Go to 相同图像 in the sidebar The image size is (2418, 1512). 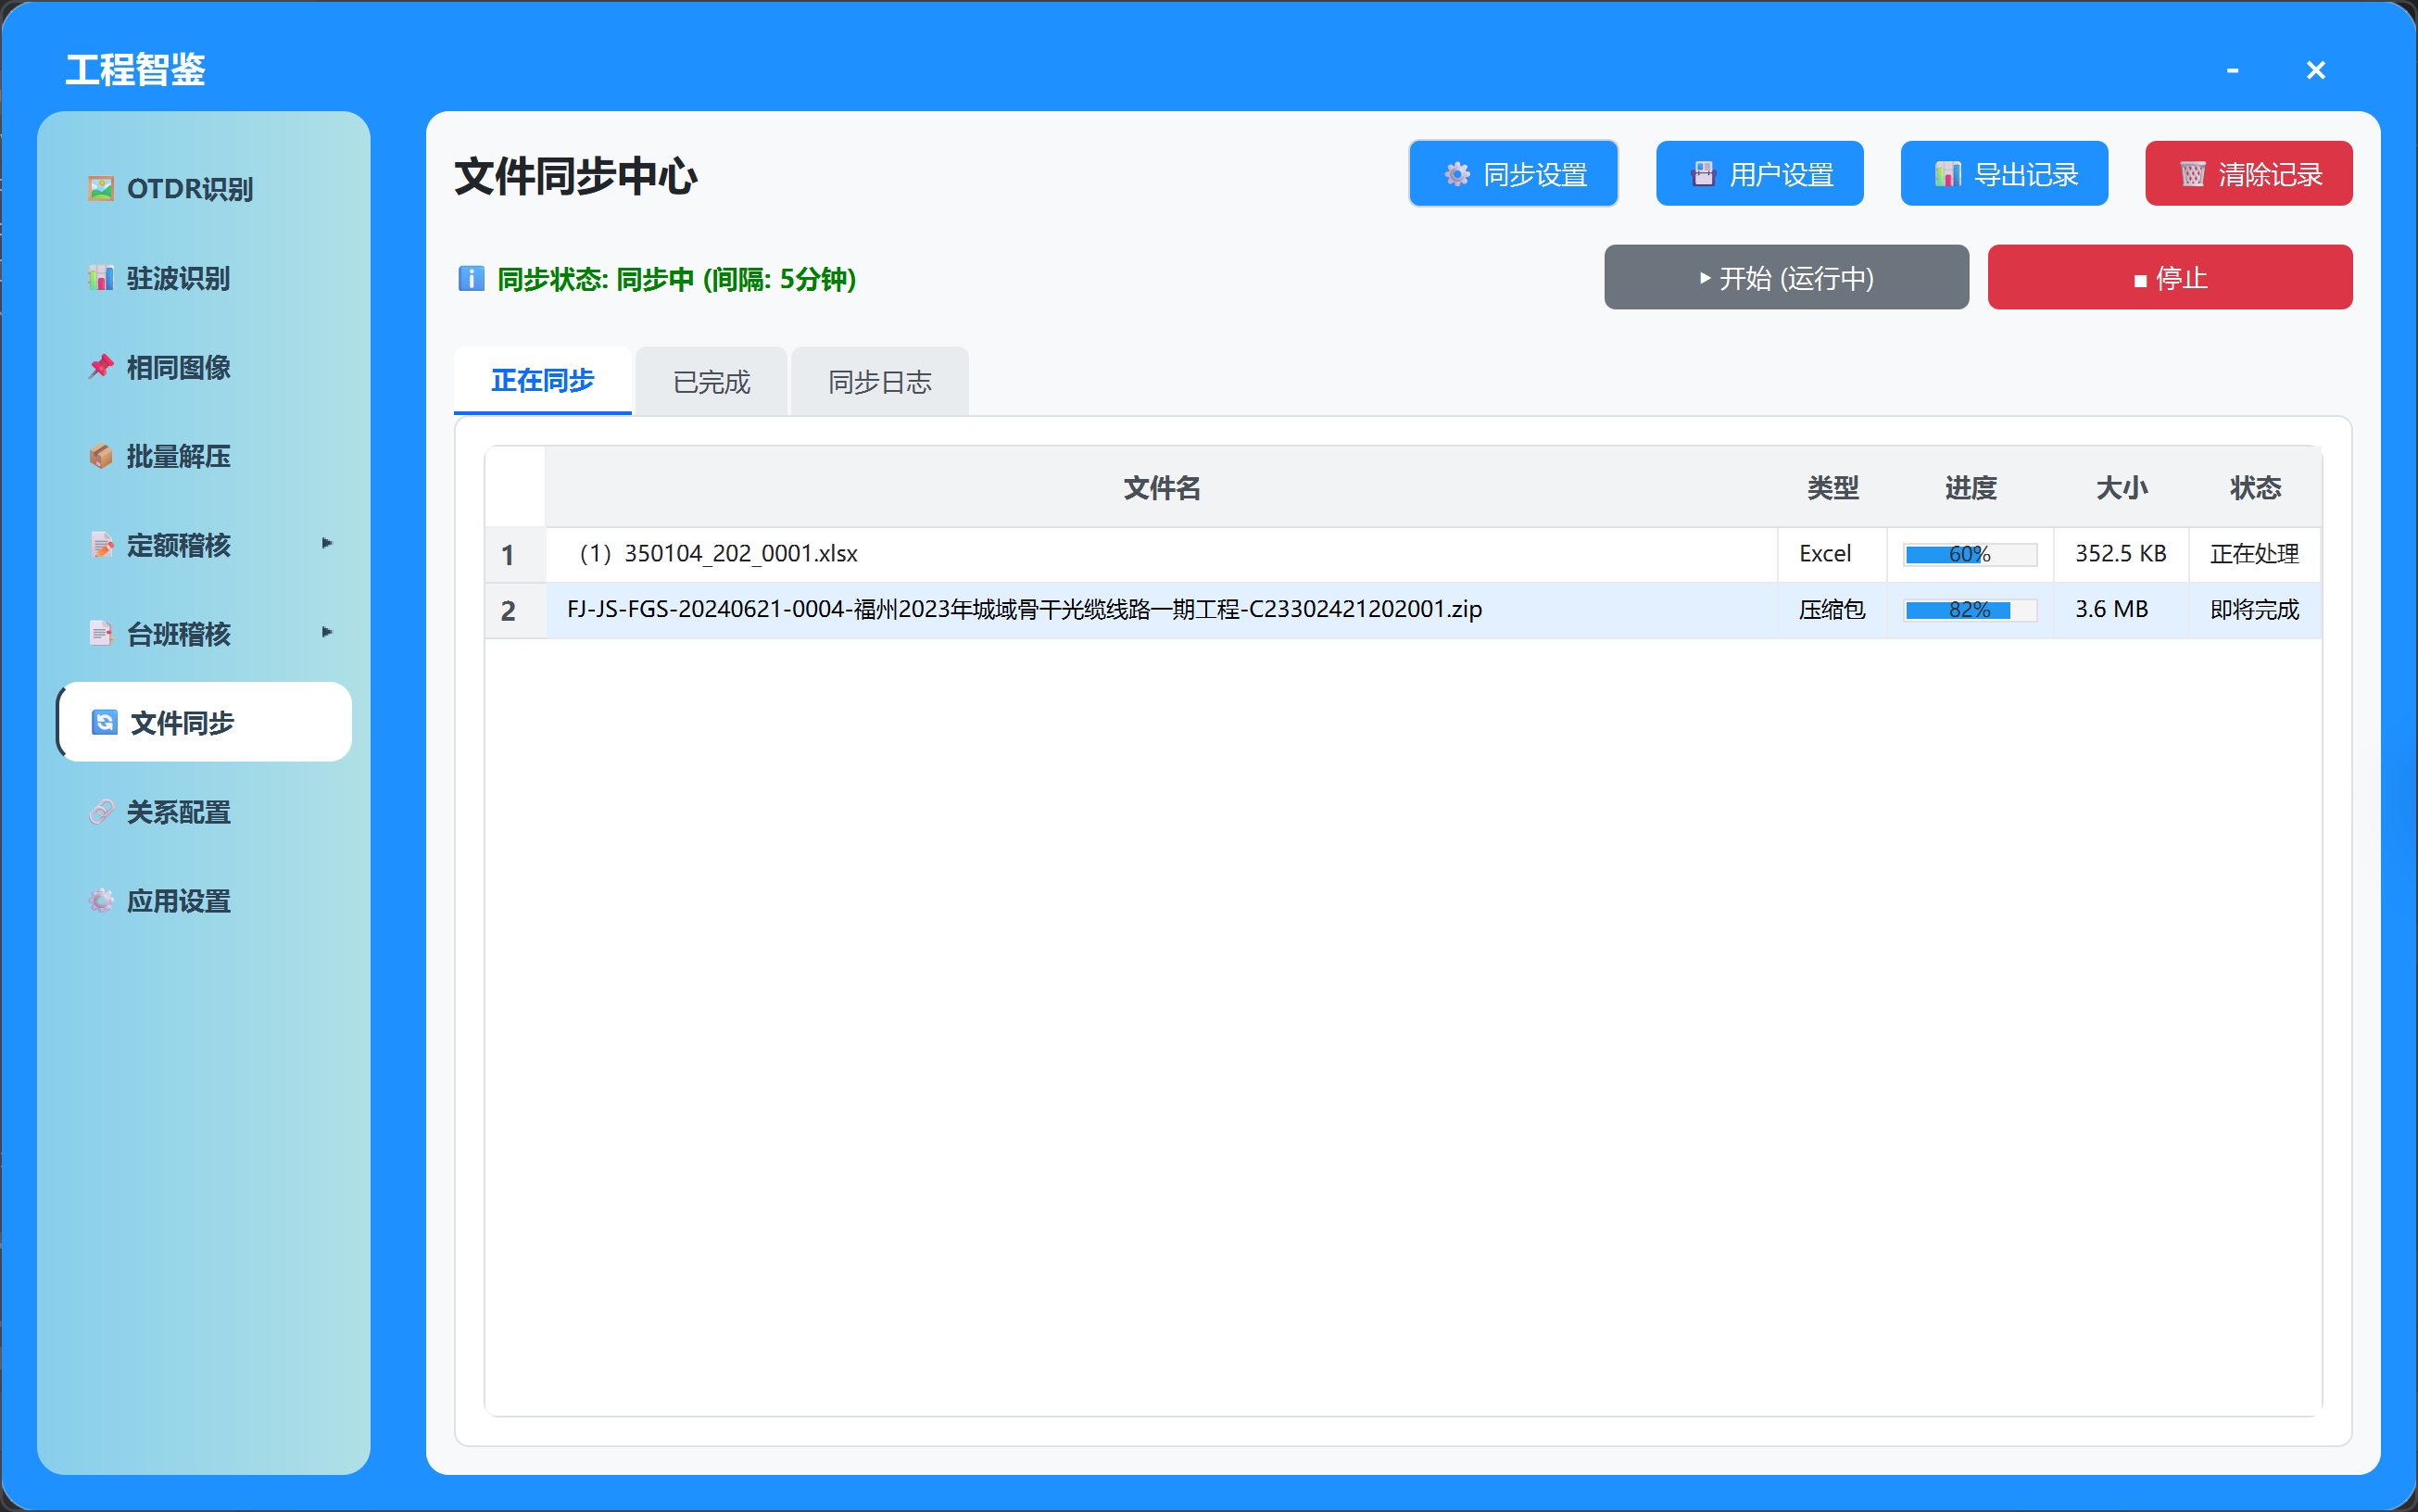coord(204,366)
